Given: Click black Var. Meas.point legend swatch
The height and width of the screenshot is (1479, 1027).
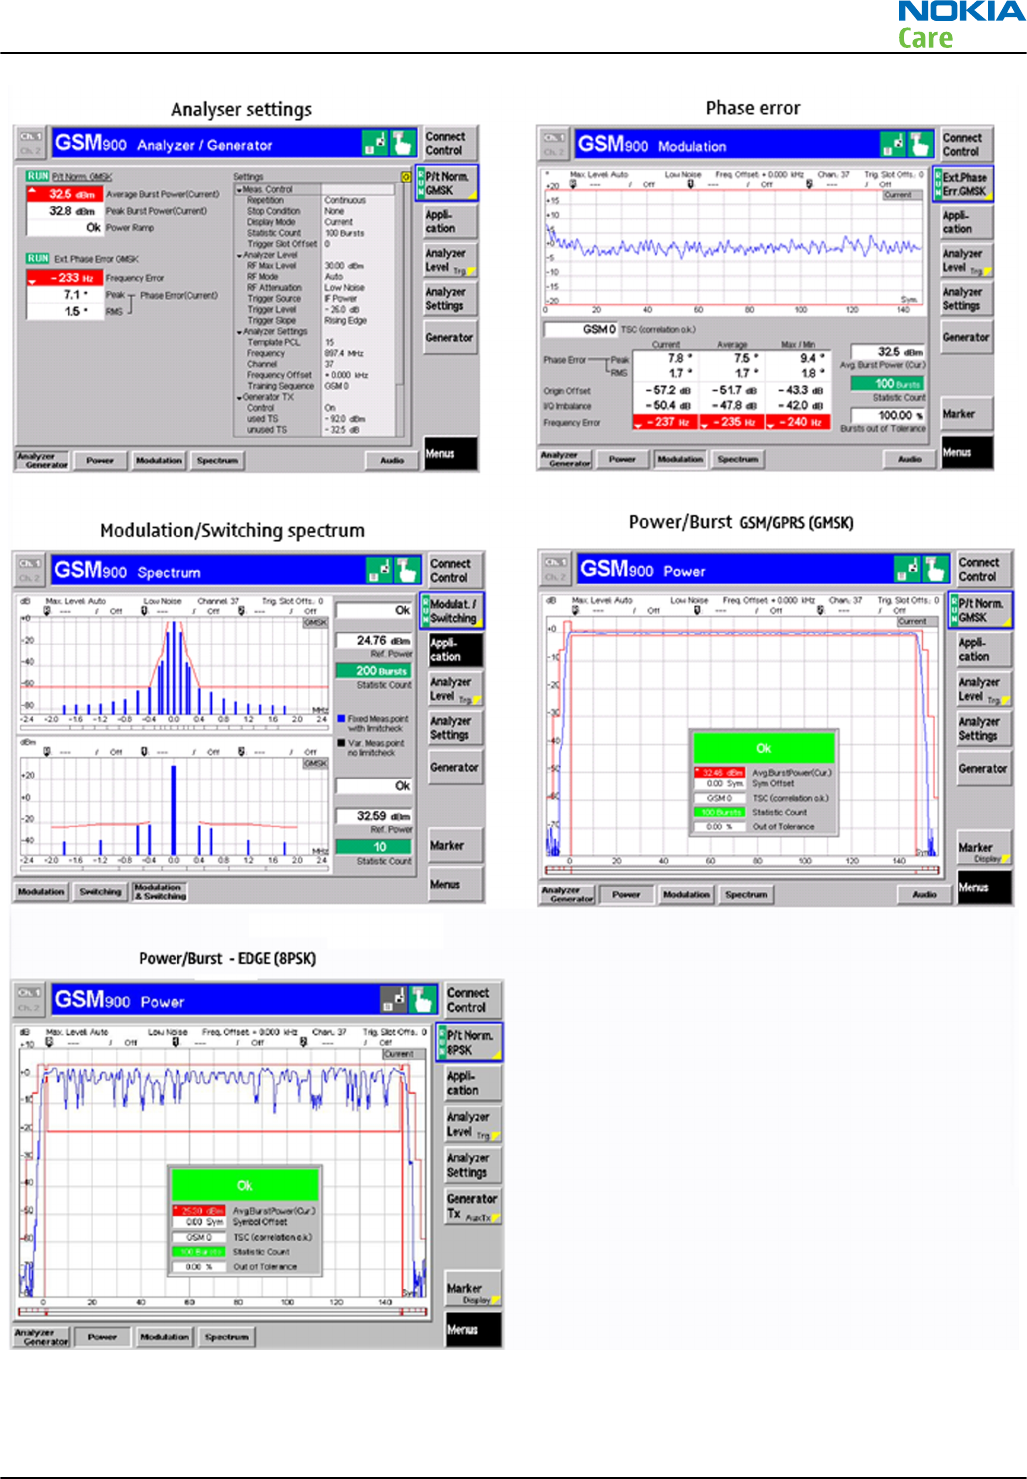Looking at the screenshot, I should point(342,743).
